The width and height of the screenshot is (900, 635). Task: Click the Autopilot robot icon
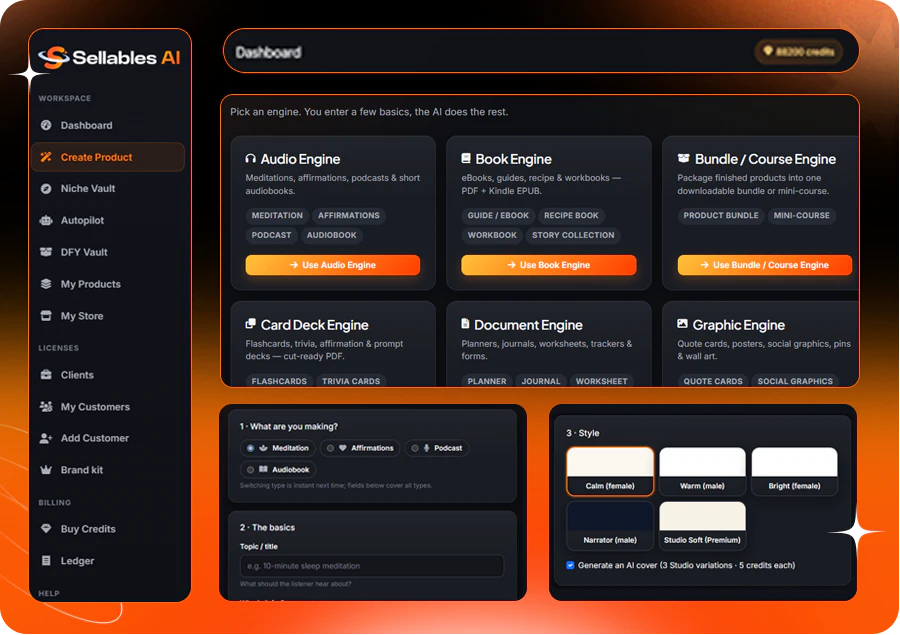tap(46, 220)
